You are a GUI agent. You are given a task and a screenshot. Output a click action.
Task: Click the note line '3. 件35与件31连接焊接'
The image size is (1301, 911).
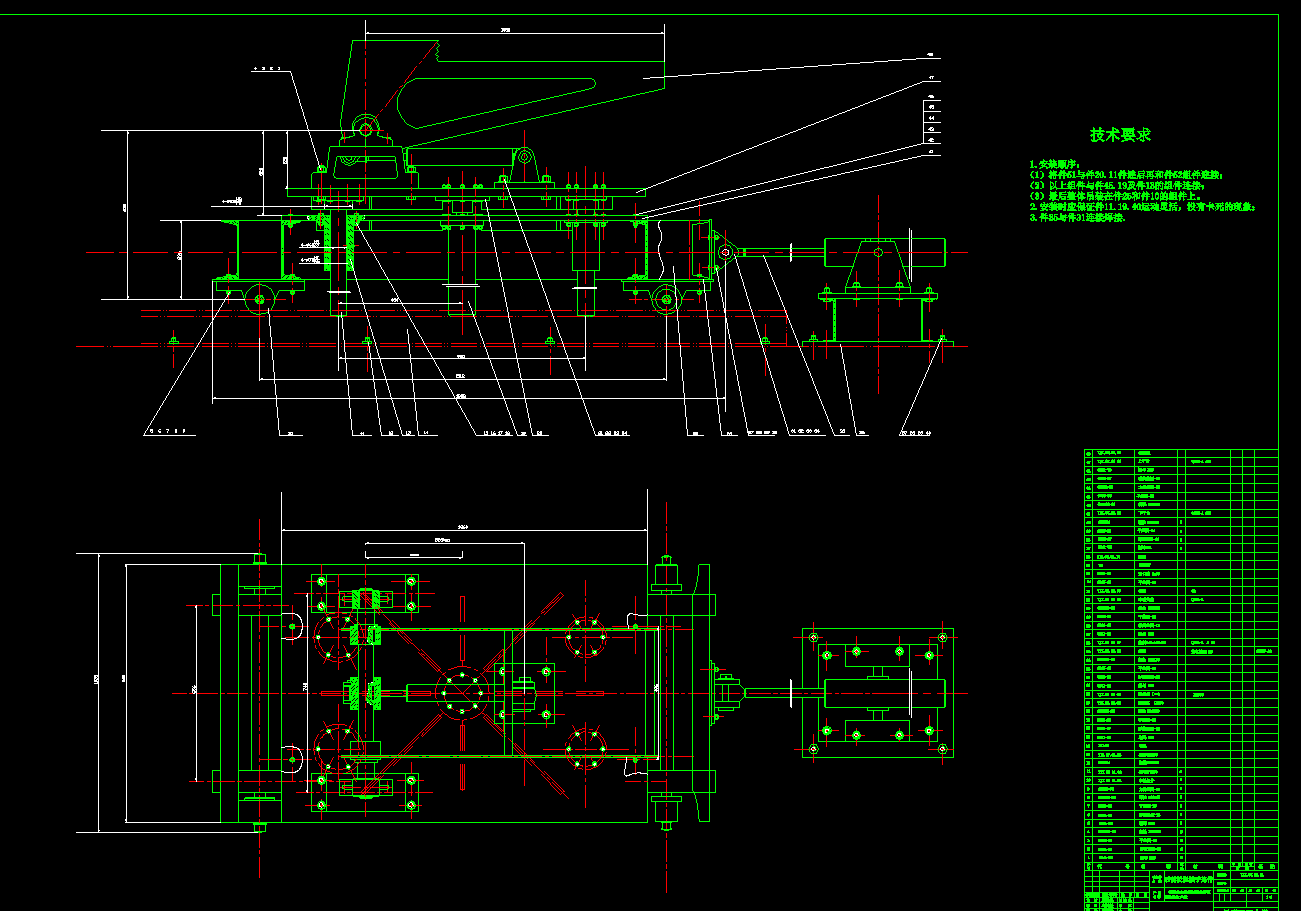click(x=1078, y=217)
